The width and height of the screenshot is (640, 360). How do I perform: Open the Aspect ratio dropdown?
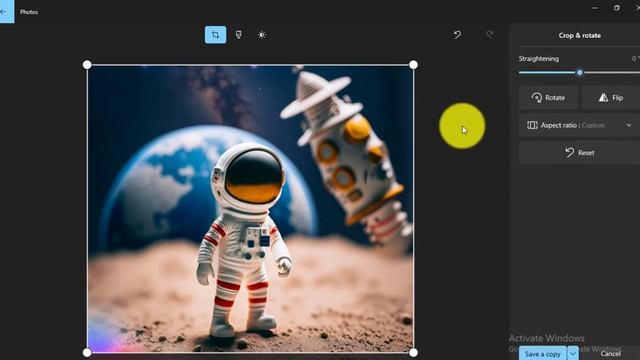coord(580,125)
